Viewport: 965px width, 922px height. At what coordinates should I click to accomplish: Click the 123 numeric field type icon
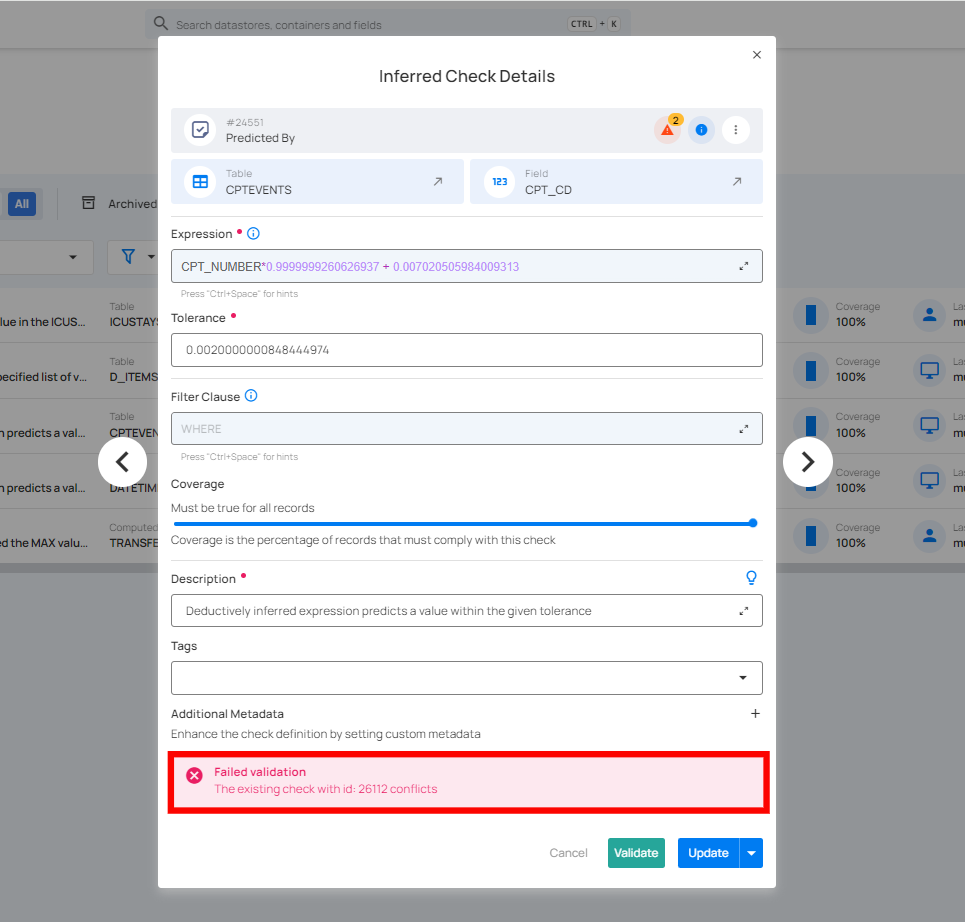pyautogui.click(x=499, y=182)
